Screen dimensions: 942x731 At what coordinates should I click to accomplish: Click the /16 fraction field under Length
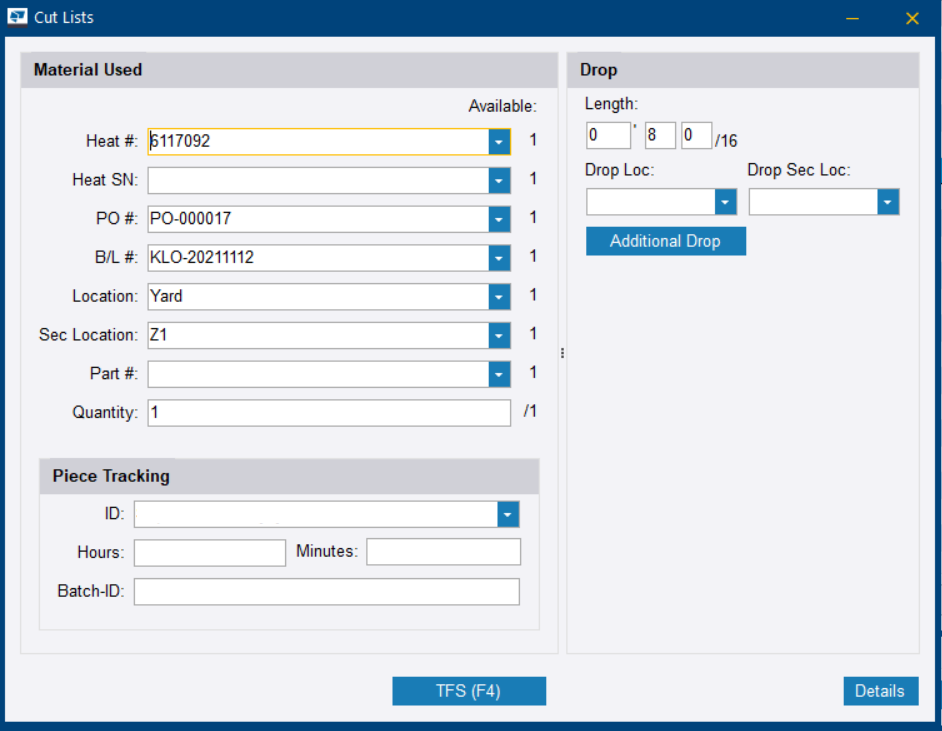(x=696, y=135)
